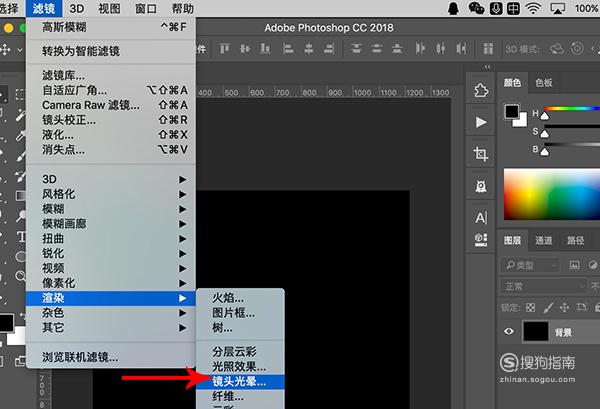
Task: Select the Move tool icon in options bar
Action: click(5, 49)
